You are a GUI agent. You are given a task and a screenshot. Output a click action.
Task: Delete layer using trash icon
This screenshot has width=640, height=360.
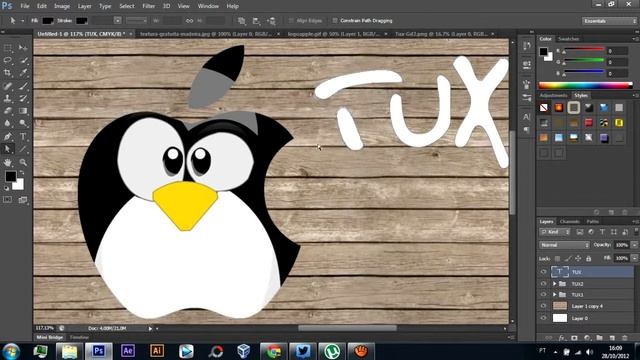click(x=624, y=338)
